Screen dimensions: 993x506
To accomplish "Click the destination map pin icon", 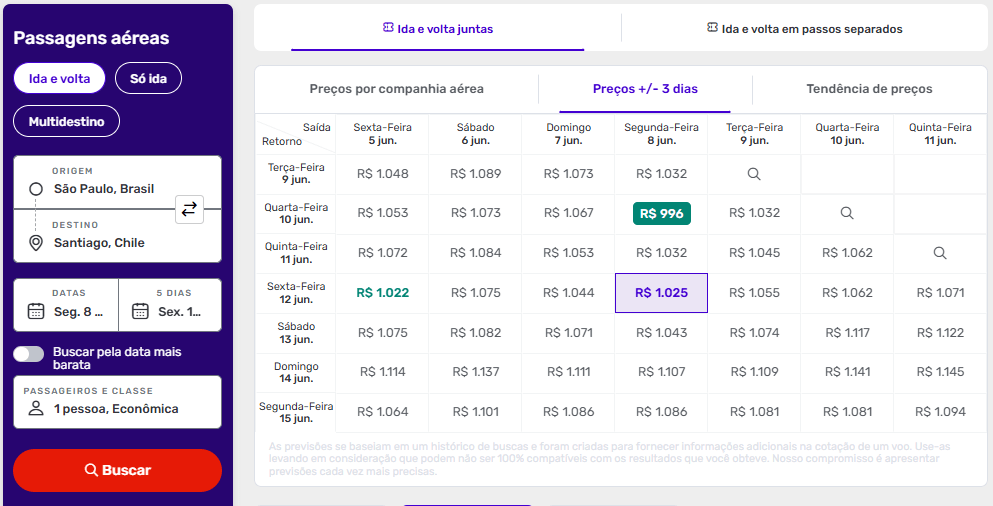I will pyautogui.click(x=36, y=243).
